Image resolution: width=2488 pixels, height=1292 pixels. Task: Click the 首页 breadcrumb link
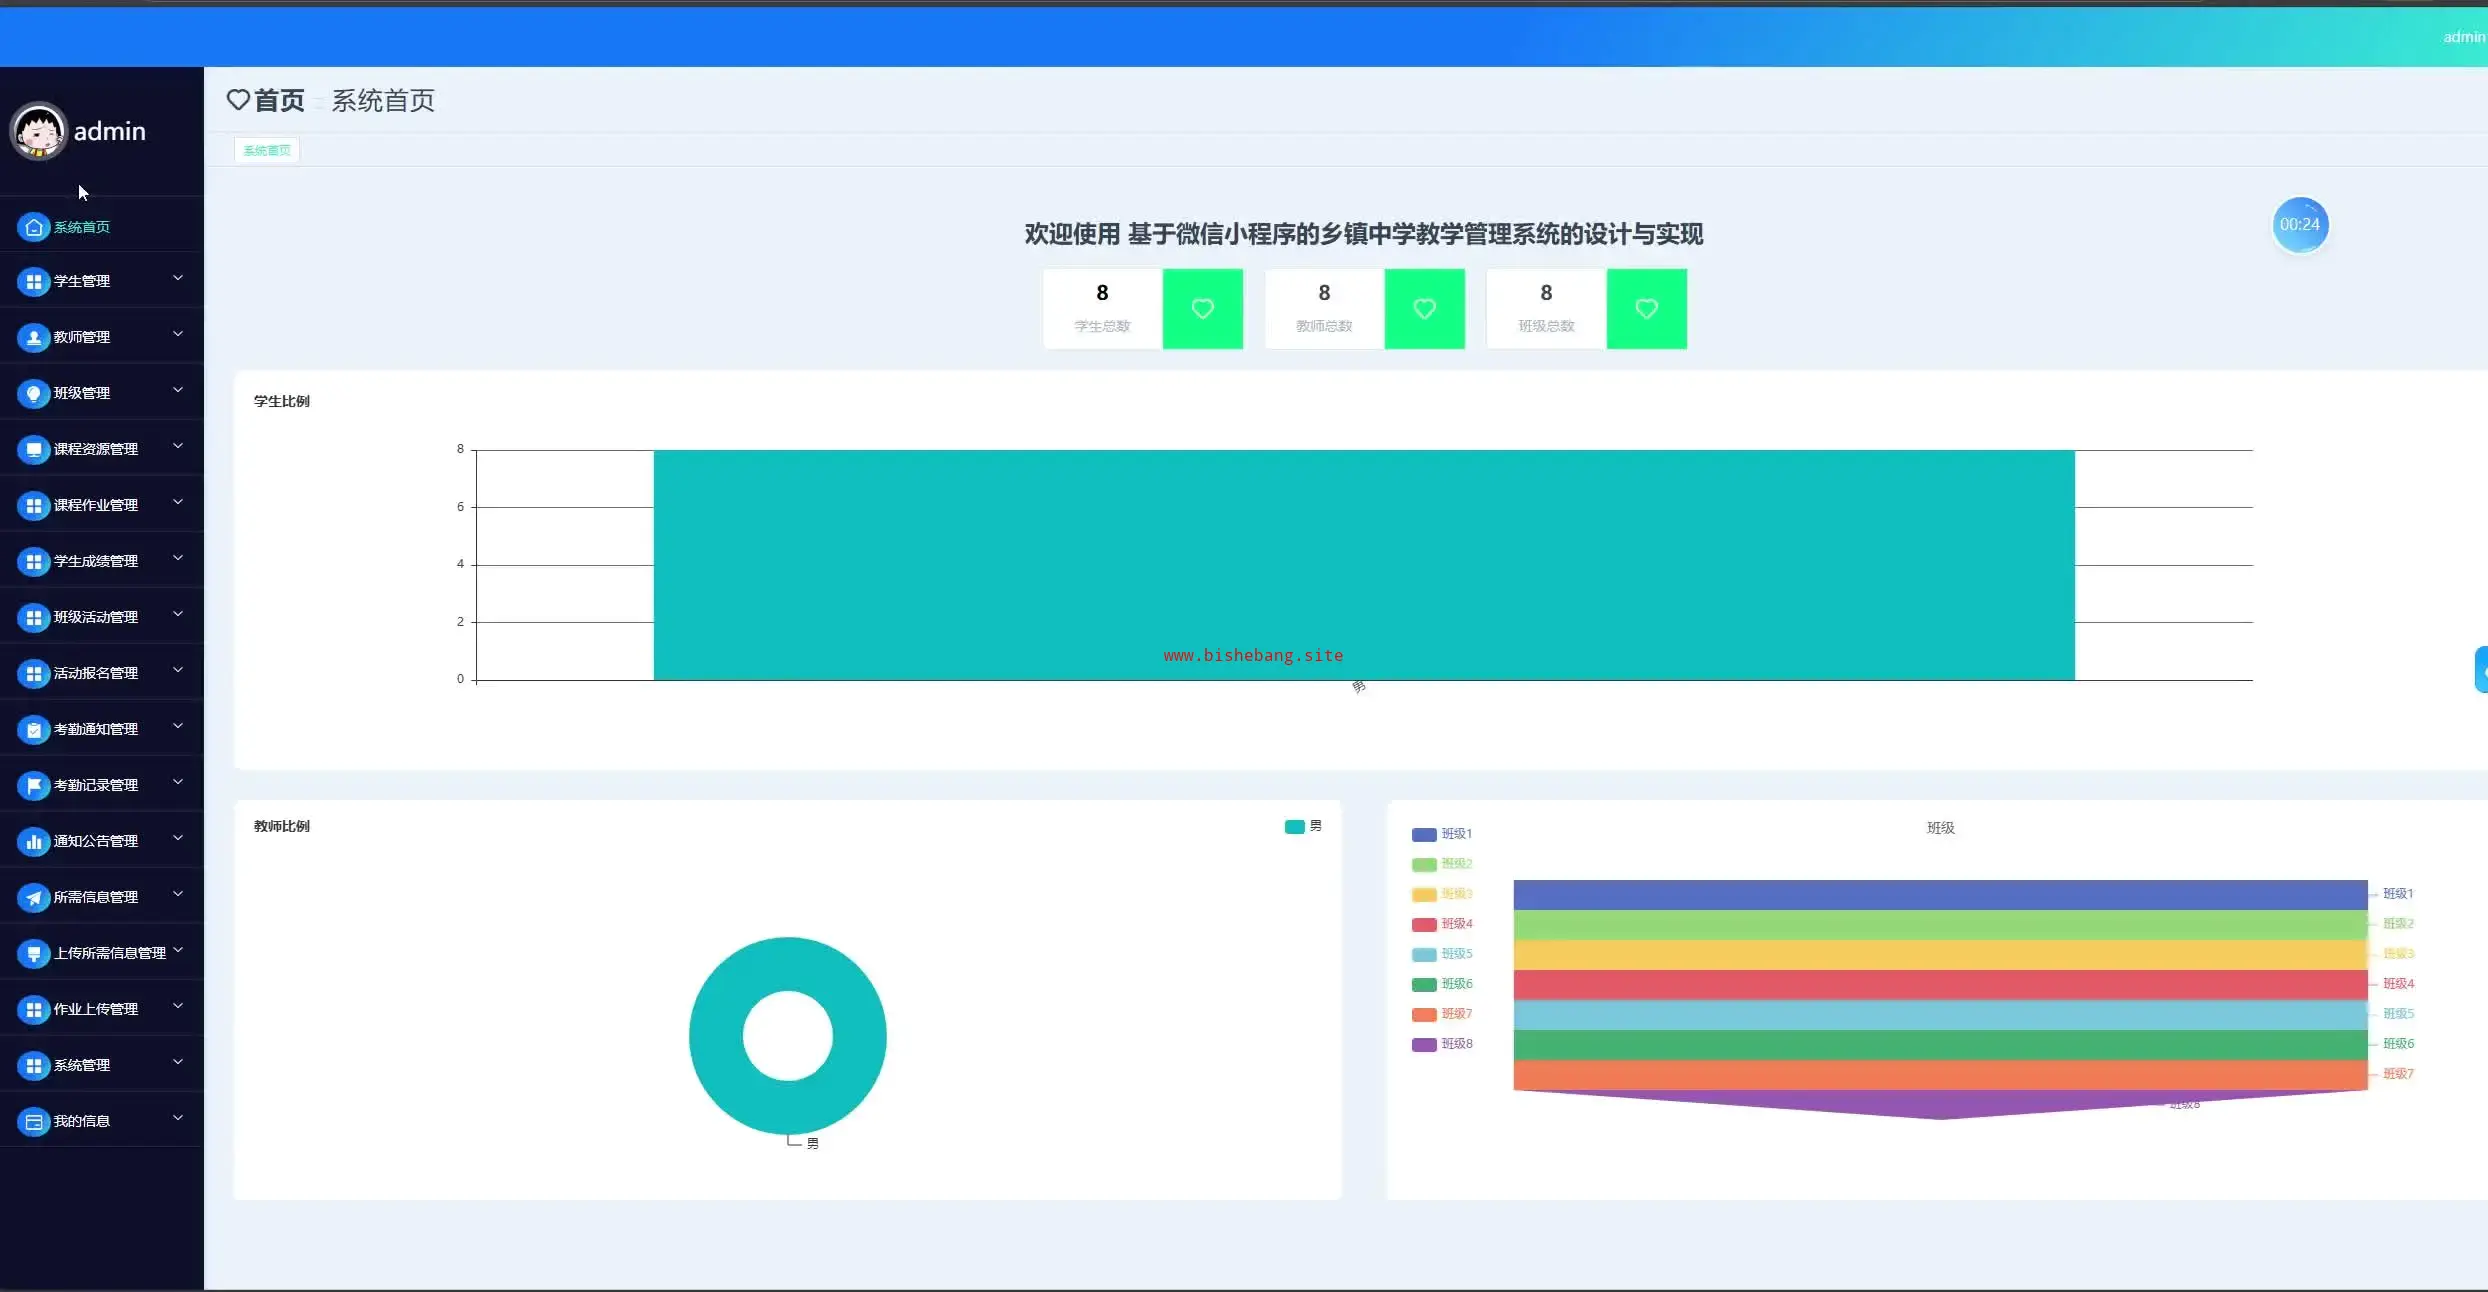pyautogui.click(x=278, y=101)
